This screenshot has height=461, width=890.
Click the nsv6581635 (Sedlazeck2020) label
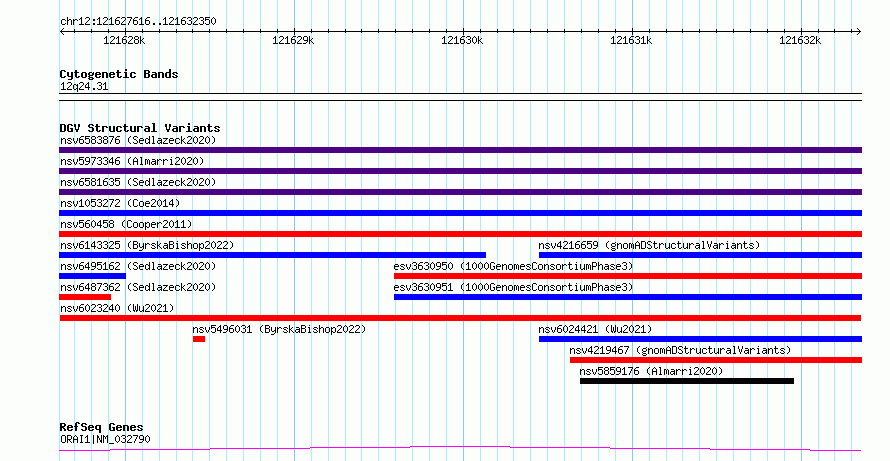pyautogui.click(x=138, y=182)
